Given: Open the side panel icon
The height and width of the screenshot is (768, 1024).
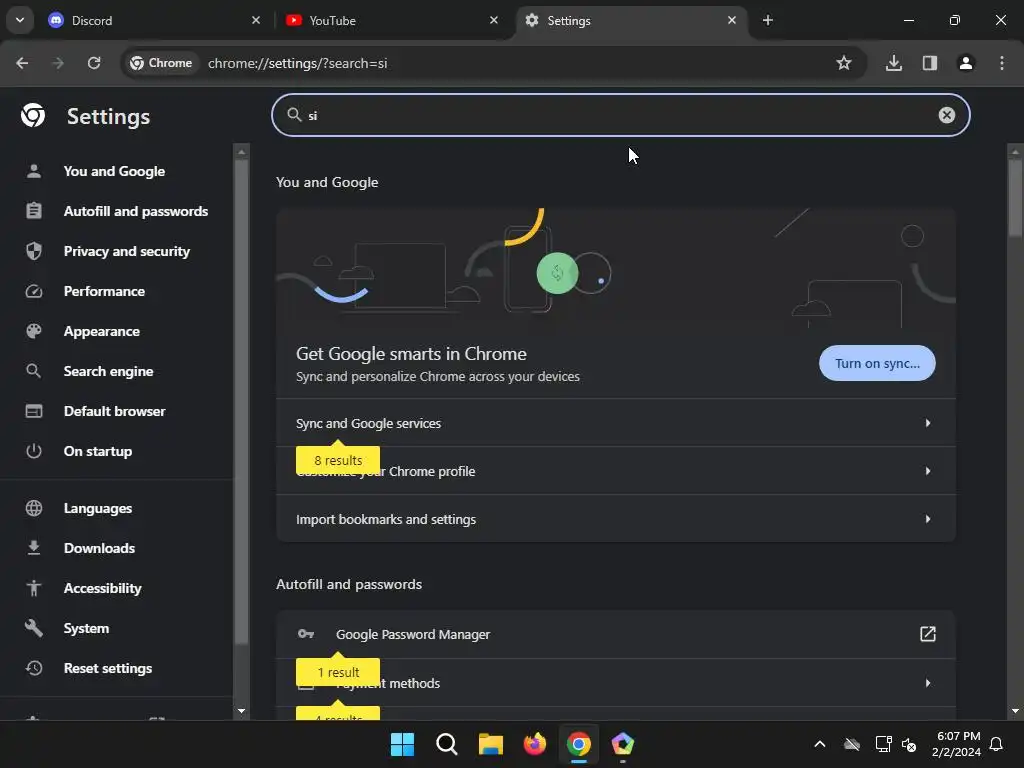Looking at the screenshot, I should tap(930, 63).
